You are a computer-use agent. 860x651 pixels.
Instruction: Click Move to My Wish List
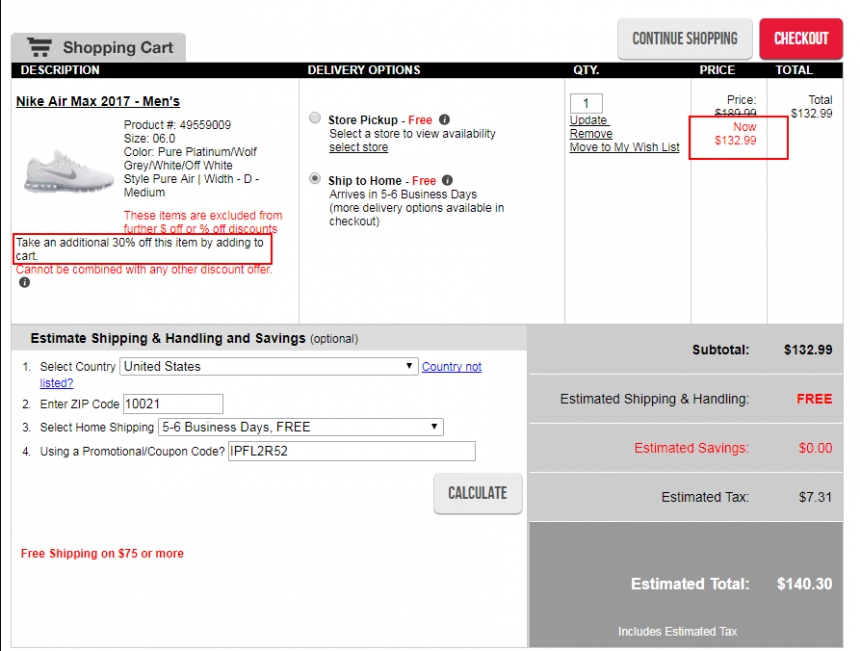(624, 148)
